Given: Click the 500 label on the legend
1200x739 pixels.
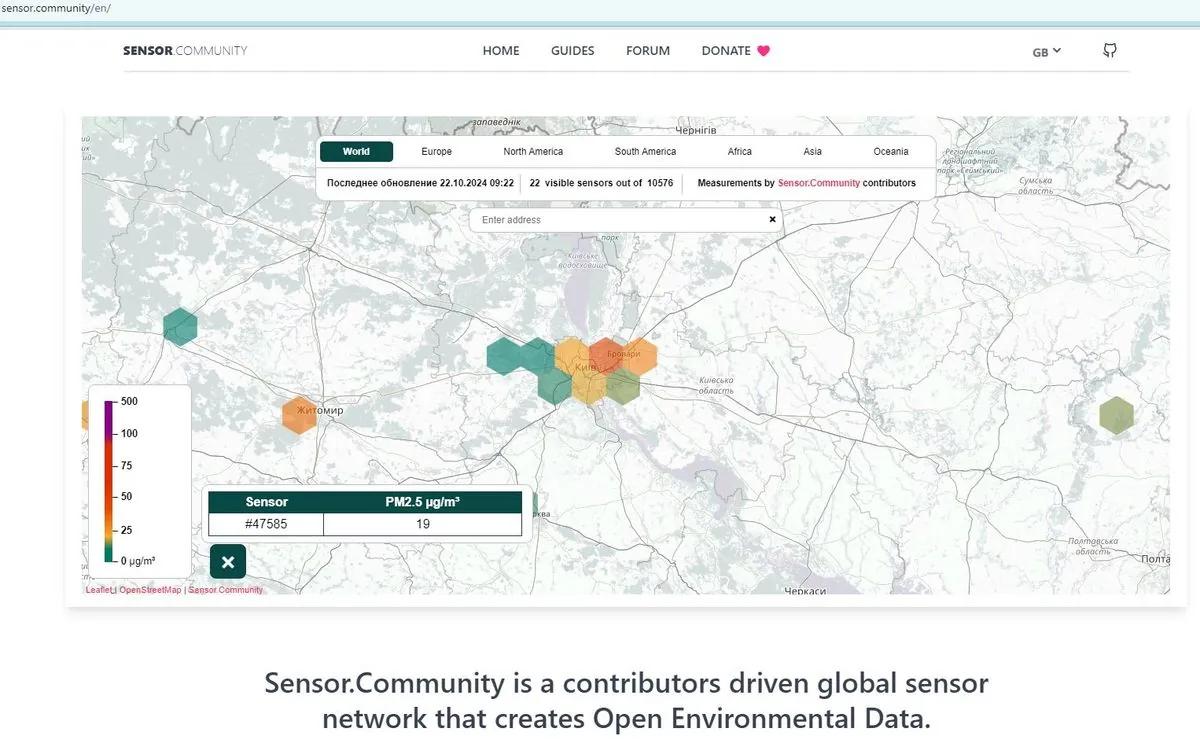Looking at the screenshot, I should pyautogui.click(x=130, y=401).
